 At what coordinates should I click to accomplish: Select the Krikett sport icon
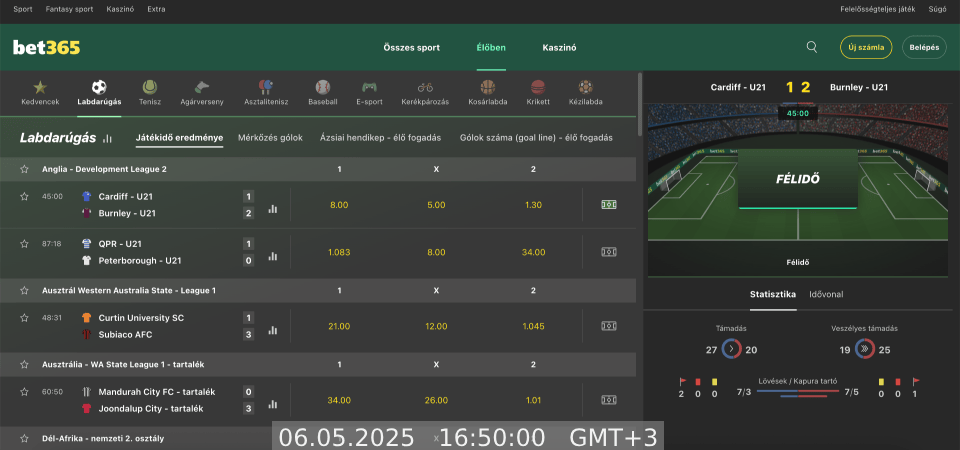[x=538, y=87]
